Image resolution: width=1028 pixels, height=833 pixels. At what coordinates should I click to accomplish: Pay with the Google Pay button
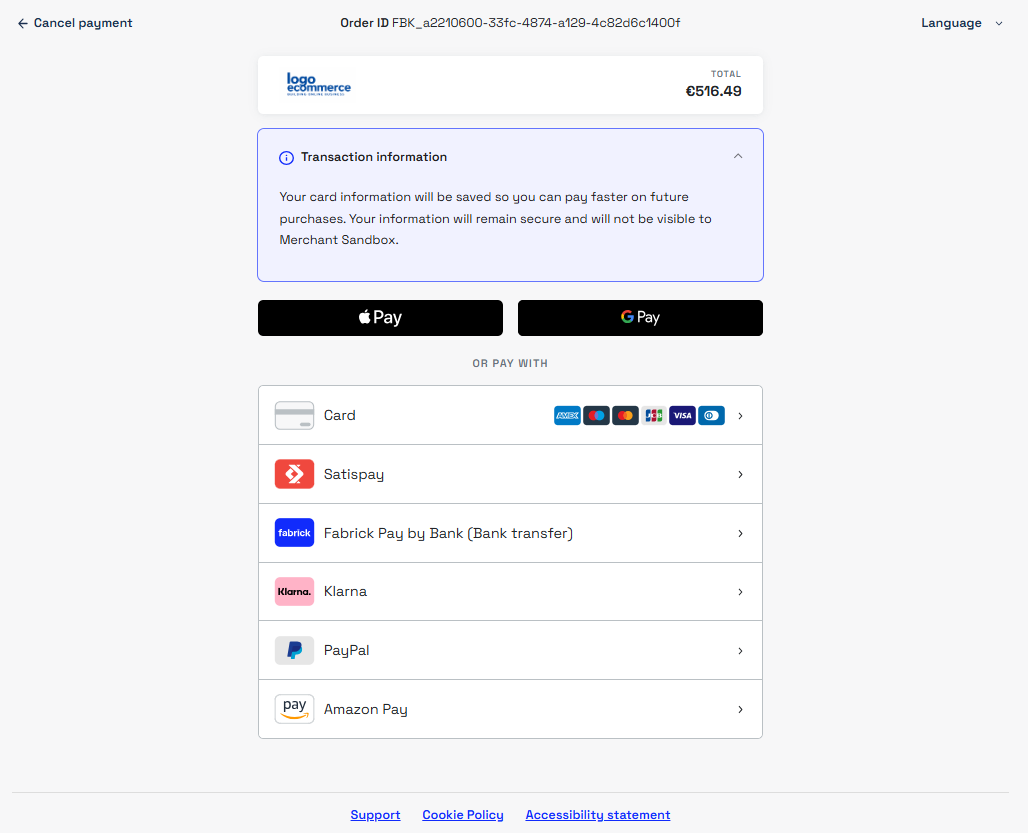[641, 318]
